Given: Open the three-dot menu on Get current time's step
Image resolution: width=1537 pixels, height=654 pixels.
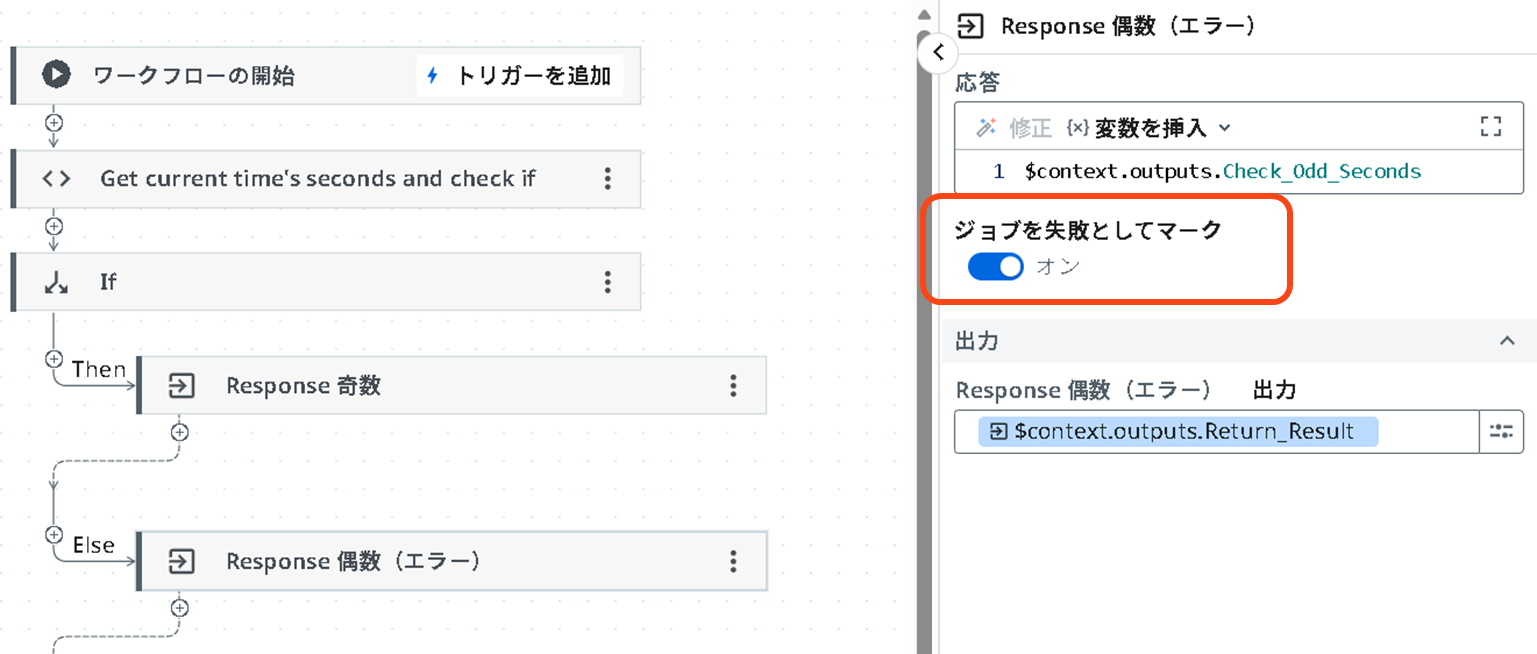Looking at the screenshot, I should click(607, 179).
